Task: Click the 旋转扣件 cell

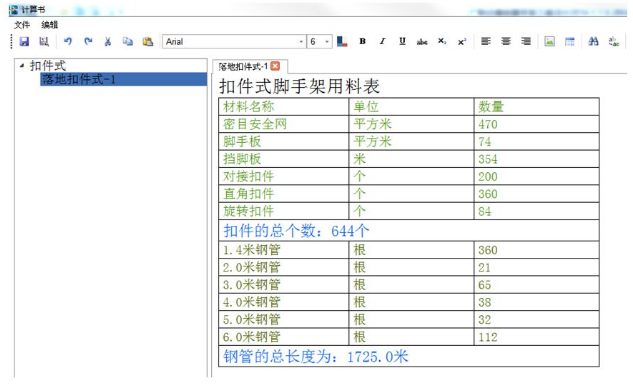Action: tap(283, 211)
